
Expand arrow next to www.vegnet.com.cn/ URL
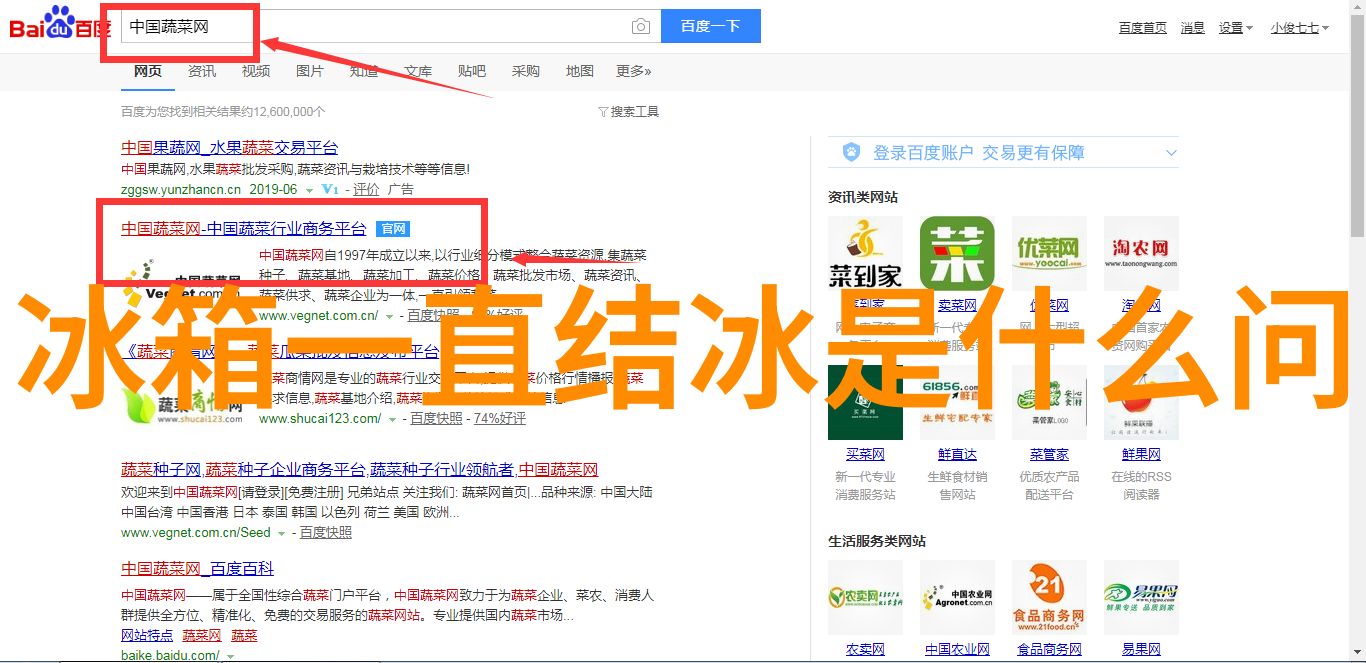point(390,316)
